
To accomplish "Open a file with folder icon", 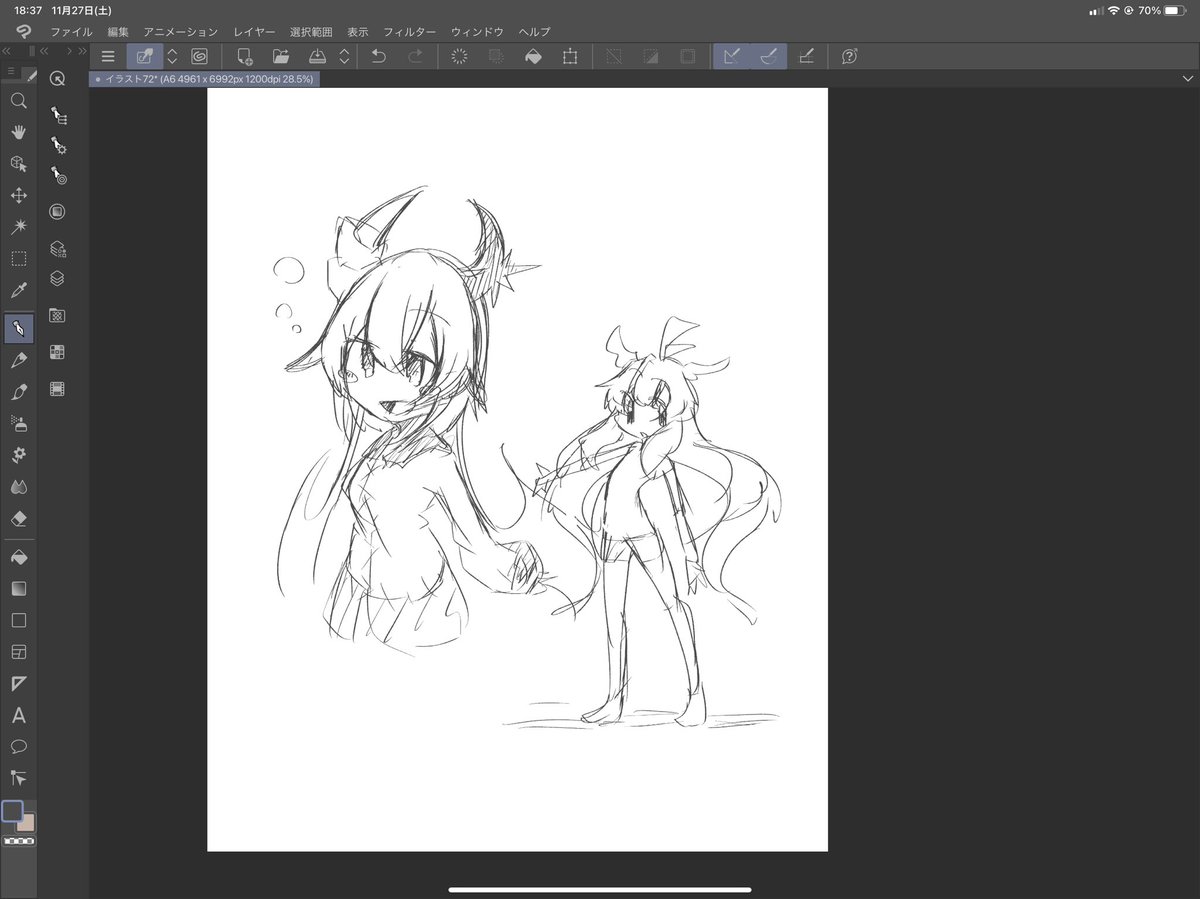I will pos(281,57).
